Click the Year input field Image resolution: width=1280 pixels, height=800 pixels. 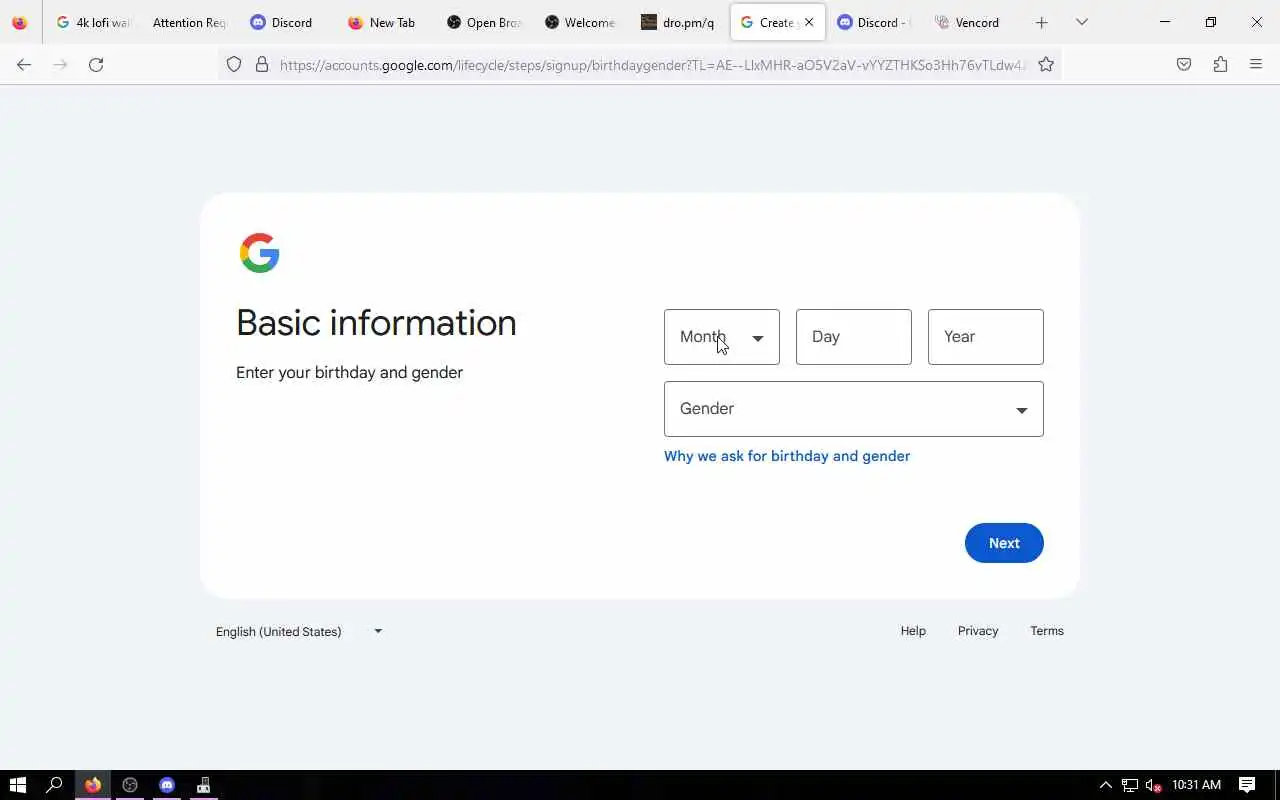pyautogui.click(x=985, y=337)
